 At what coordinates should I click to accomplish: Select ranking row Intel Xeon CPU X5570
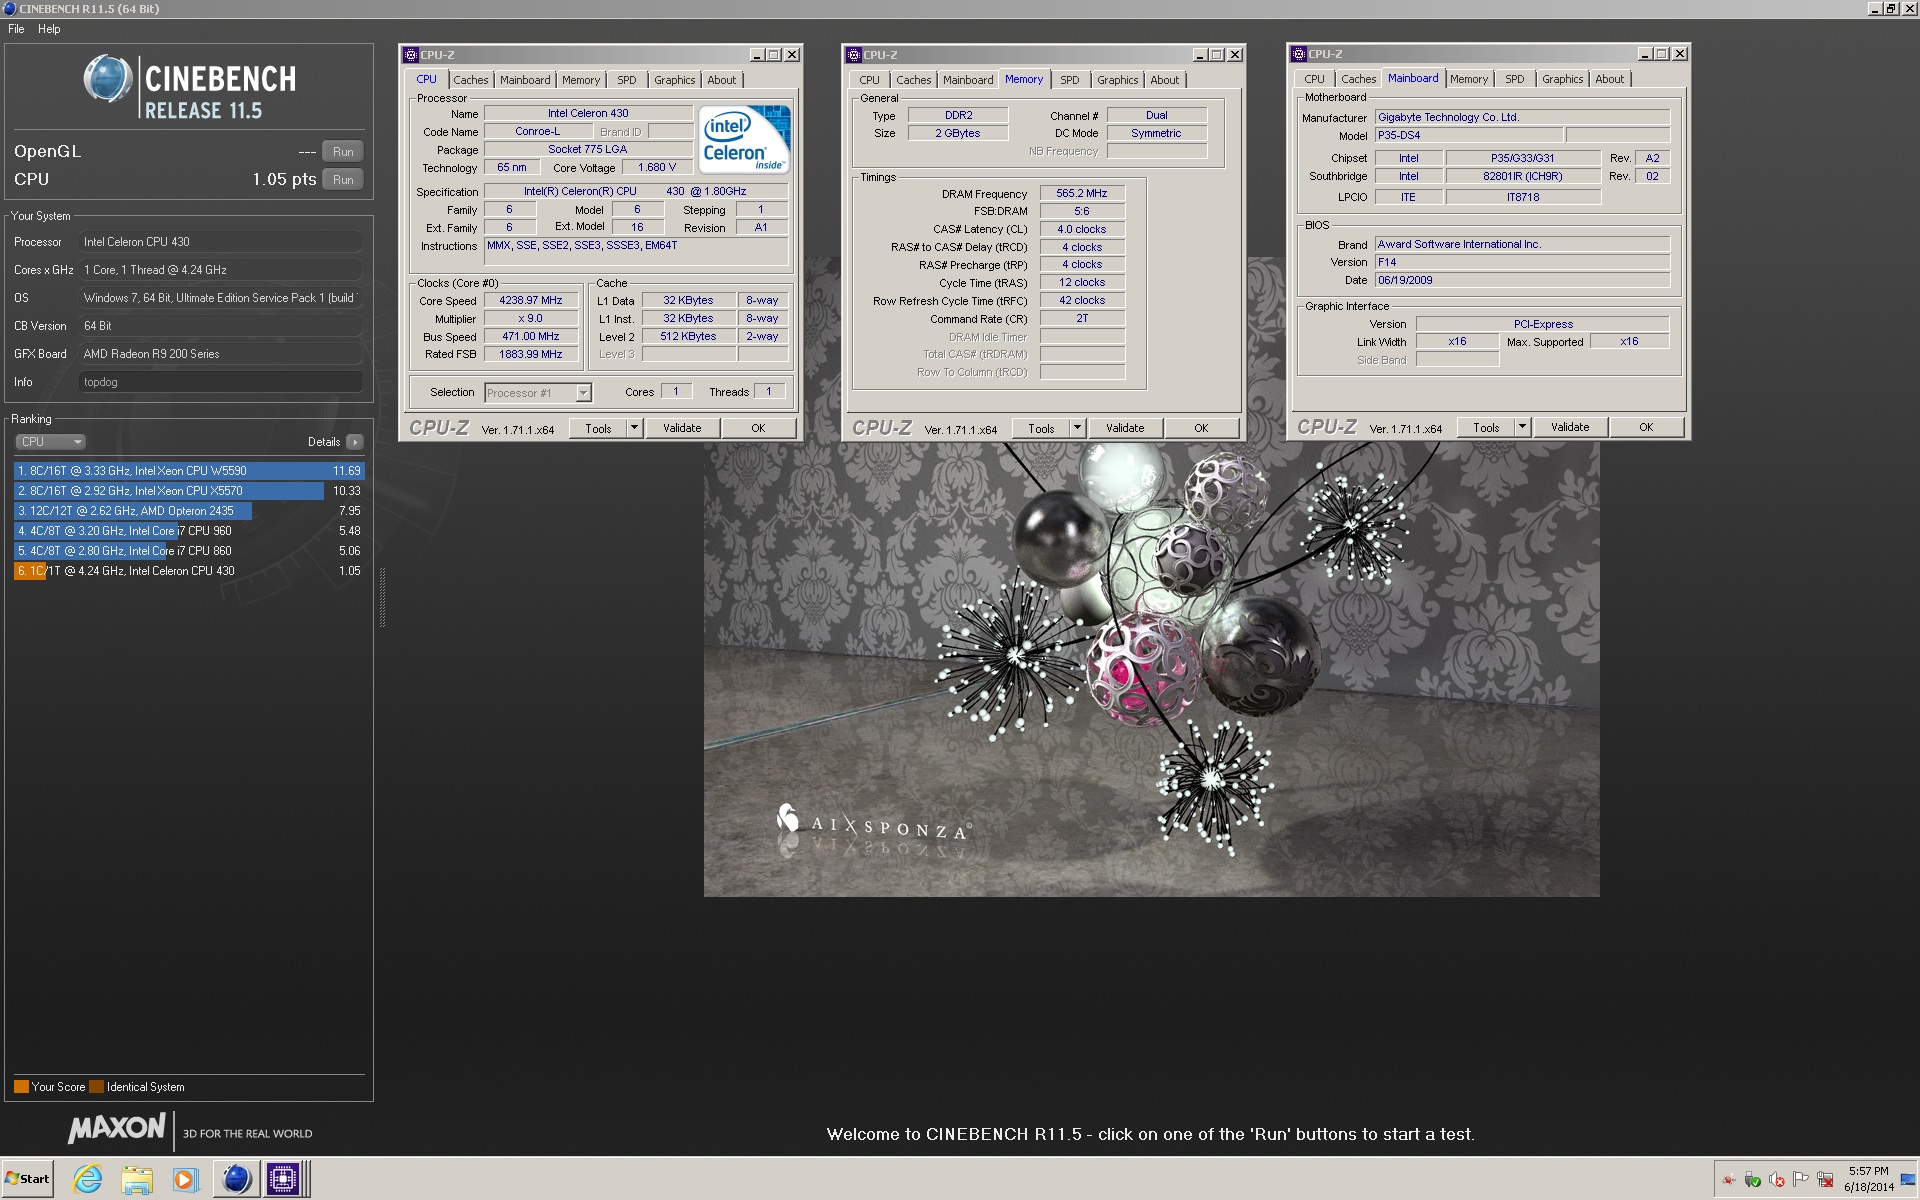click(189, 491)
